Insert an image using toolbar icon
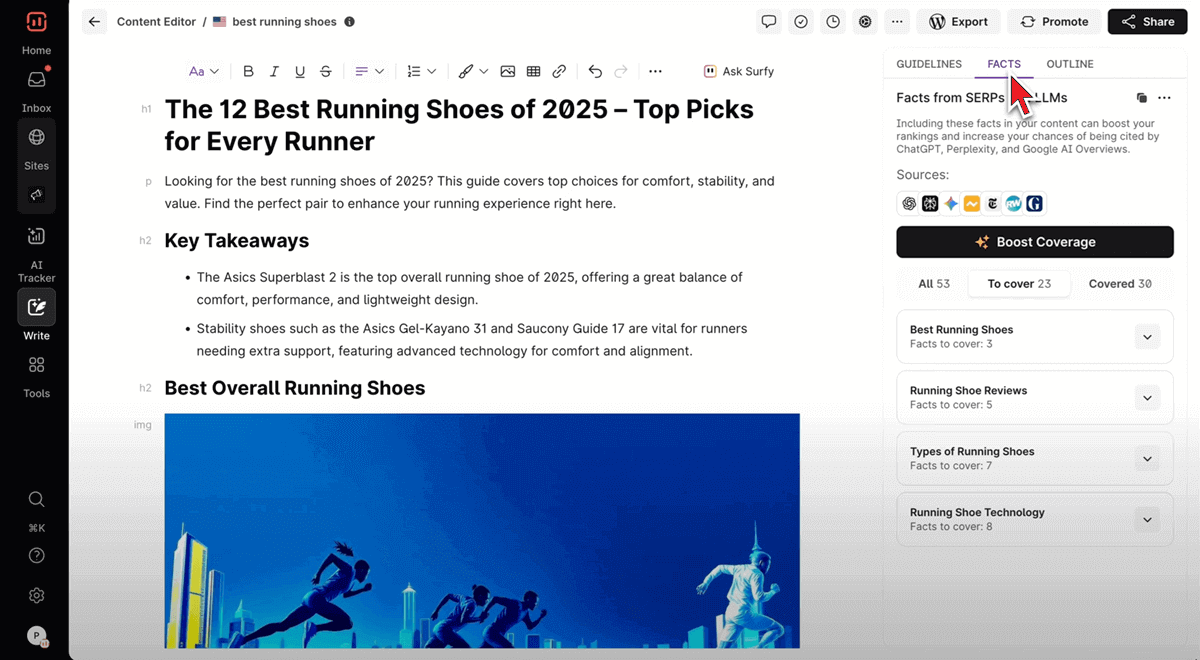The image size is (1200, 660). point(508,71)
